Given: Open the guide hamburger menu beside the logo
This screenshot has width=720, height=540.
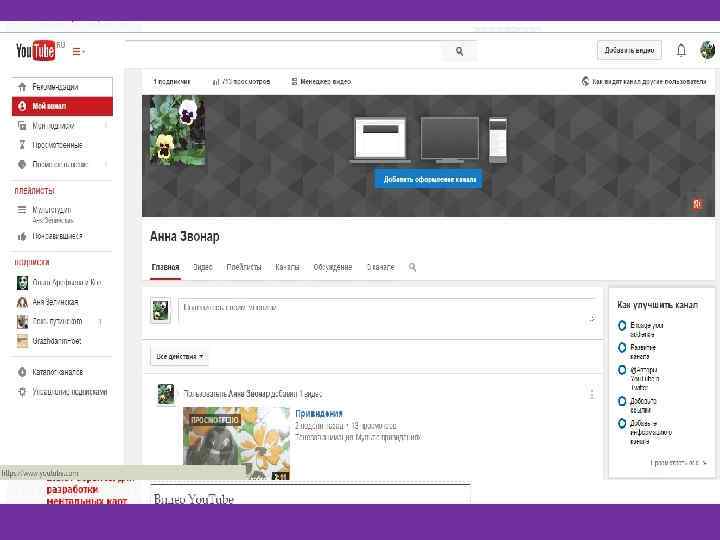Looking at the screenshot, I should pos(79,51).
